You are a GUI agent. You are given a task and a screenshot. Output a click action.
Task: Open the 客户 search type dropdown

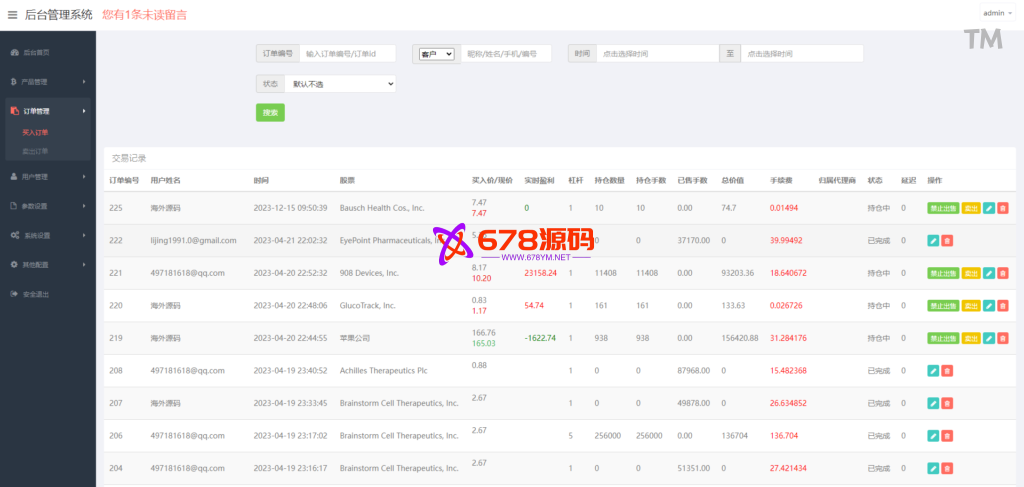tap(436, 54)
